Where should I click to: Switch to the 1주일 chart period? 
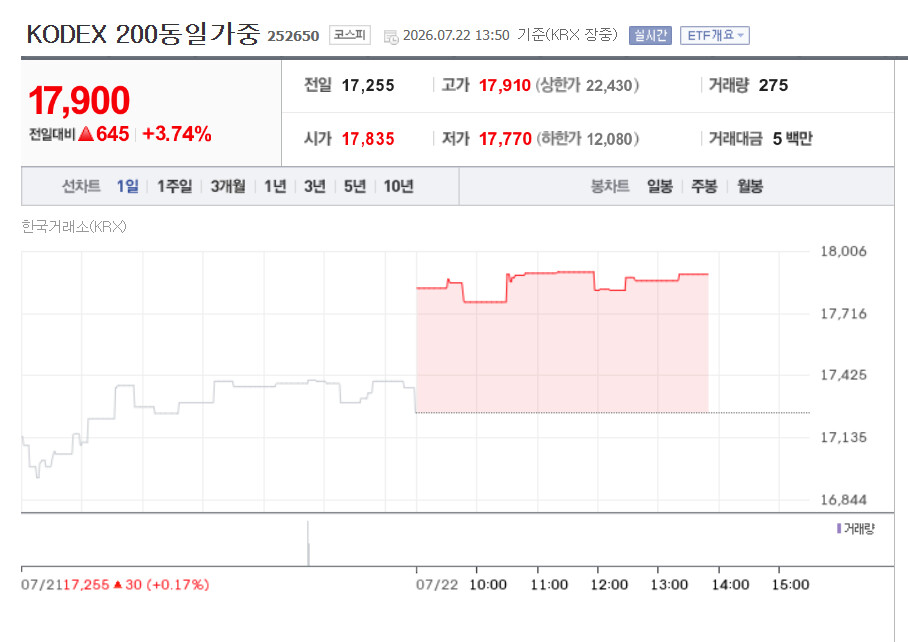point(174,186)
